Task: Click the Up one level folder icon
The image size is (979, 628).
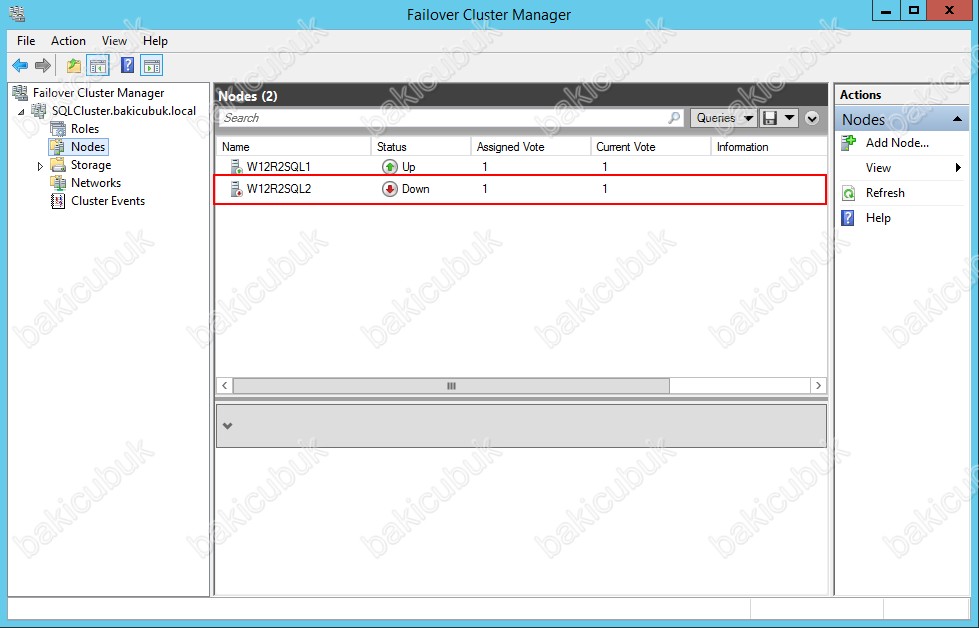Action: pos(74,65)
